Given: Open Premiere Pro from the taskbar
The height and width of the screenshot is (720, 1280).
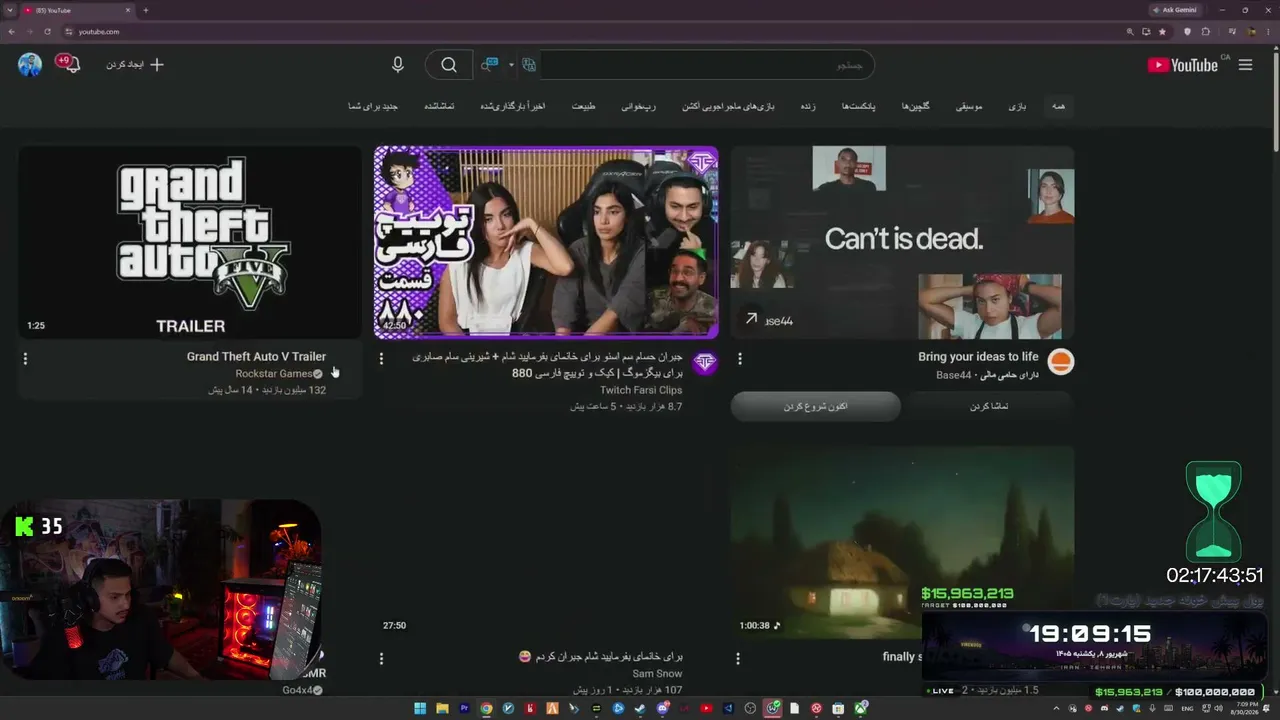Looking at the screenshot, I should pos(464,709).
